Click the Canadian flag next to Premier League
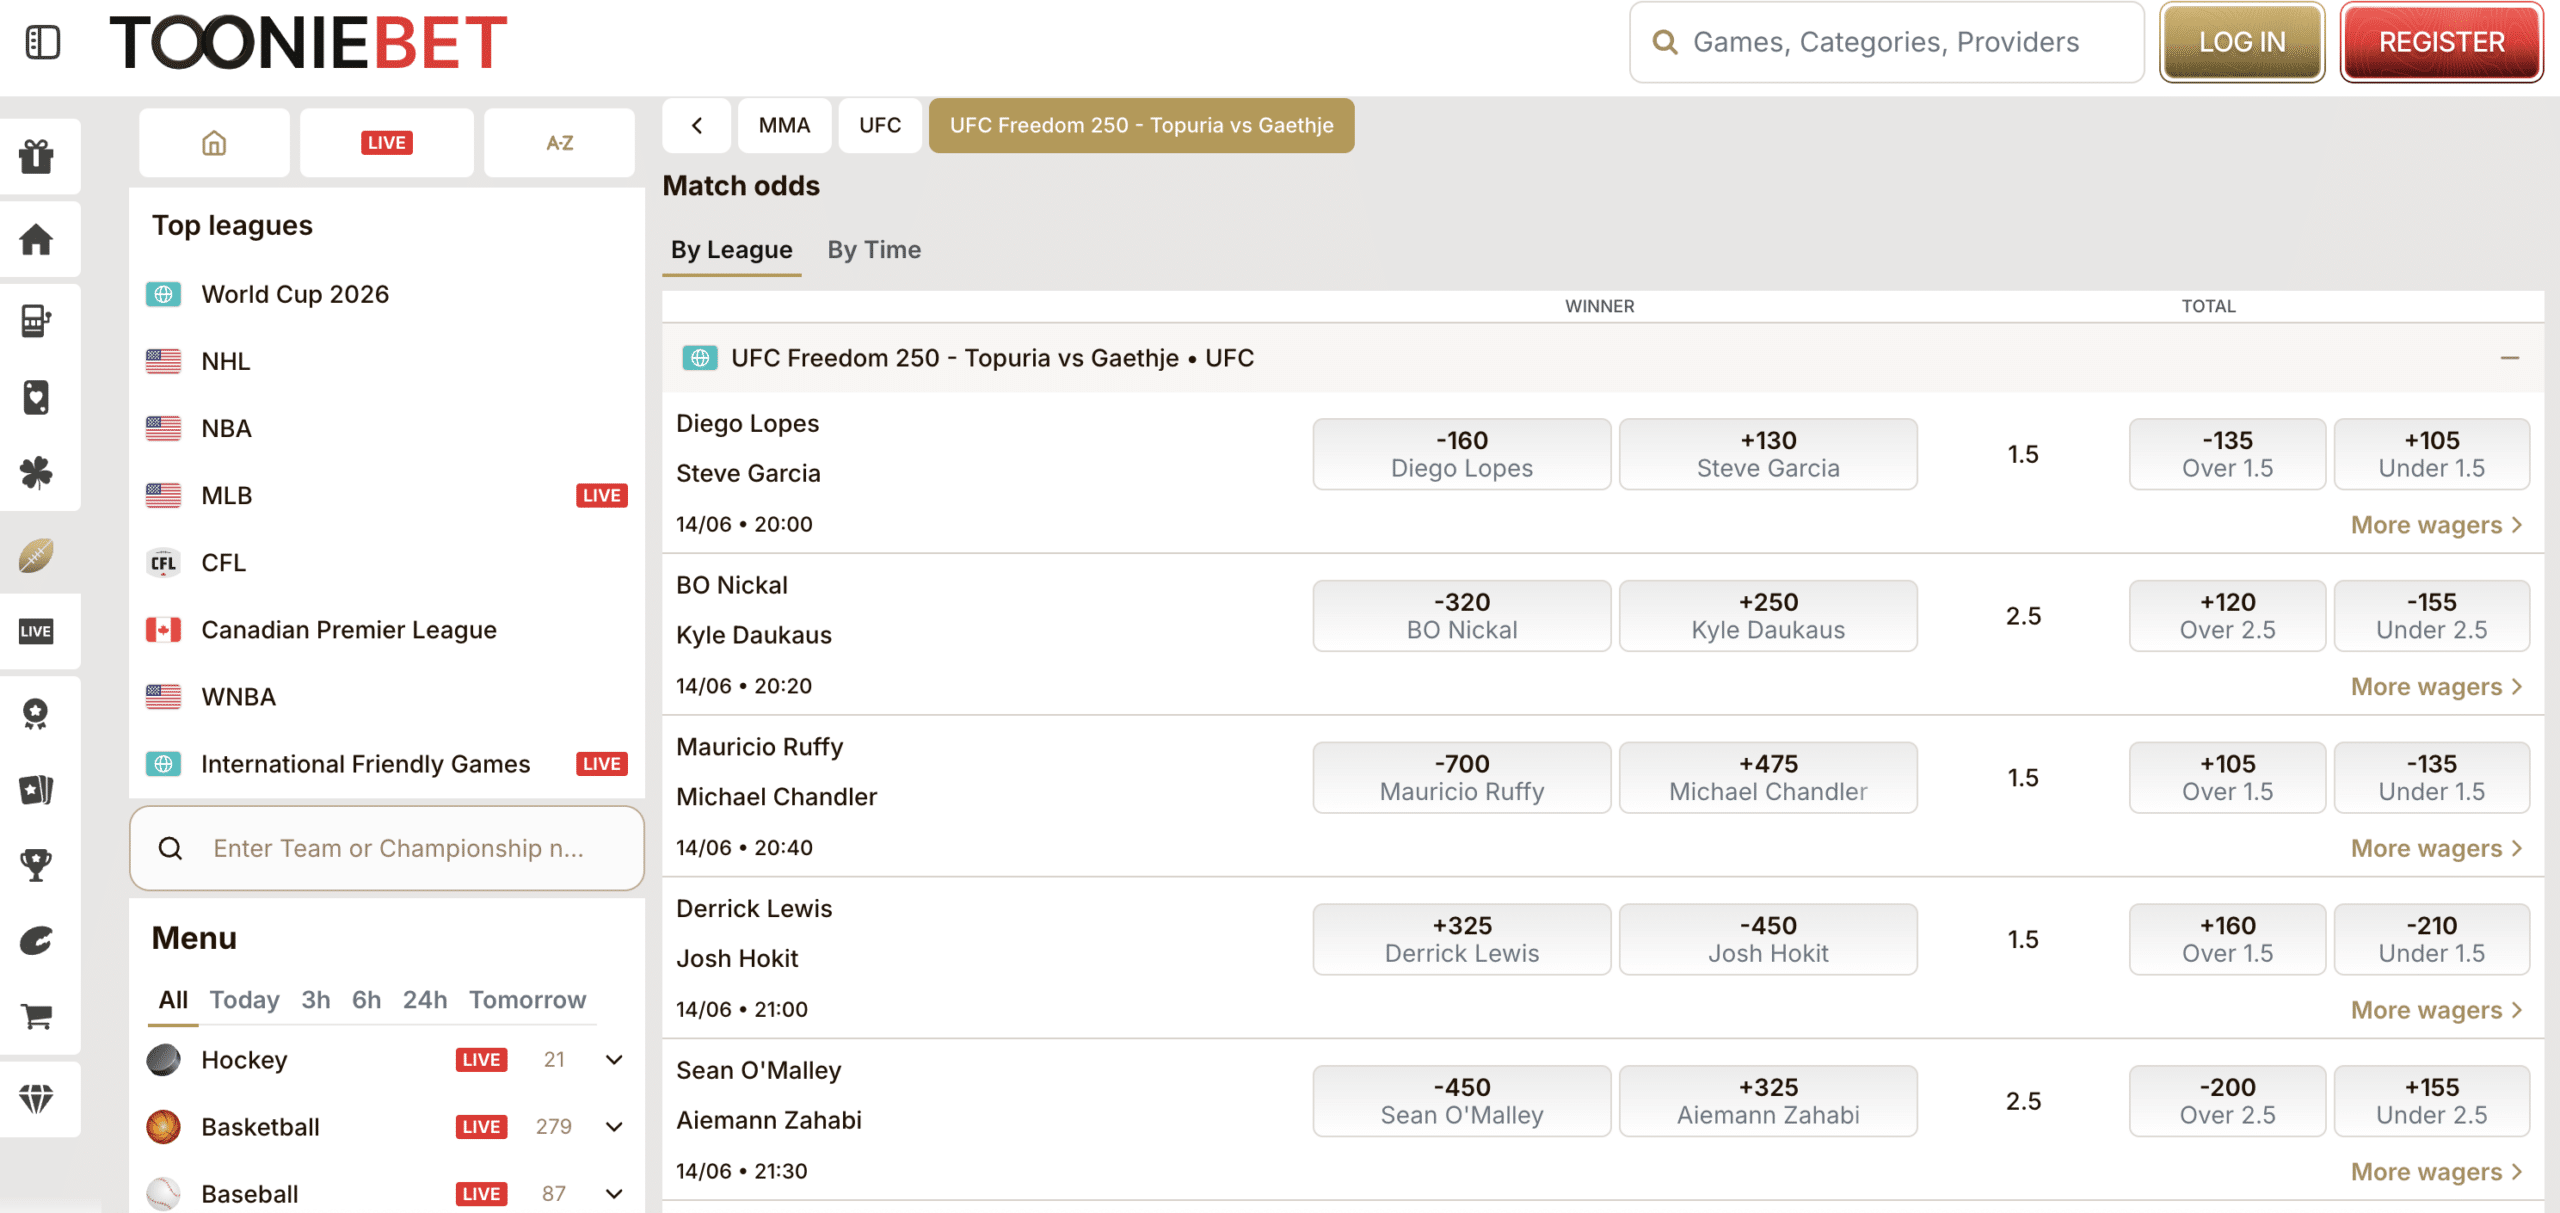This screenshot has width=2560, height=1213. point(163,629)
